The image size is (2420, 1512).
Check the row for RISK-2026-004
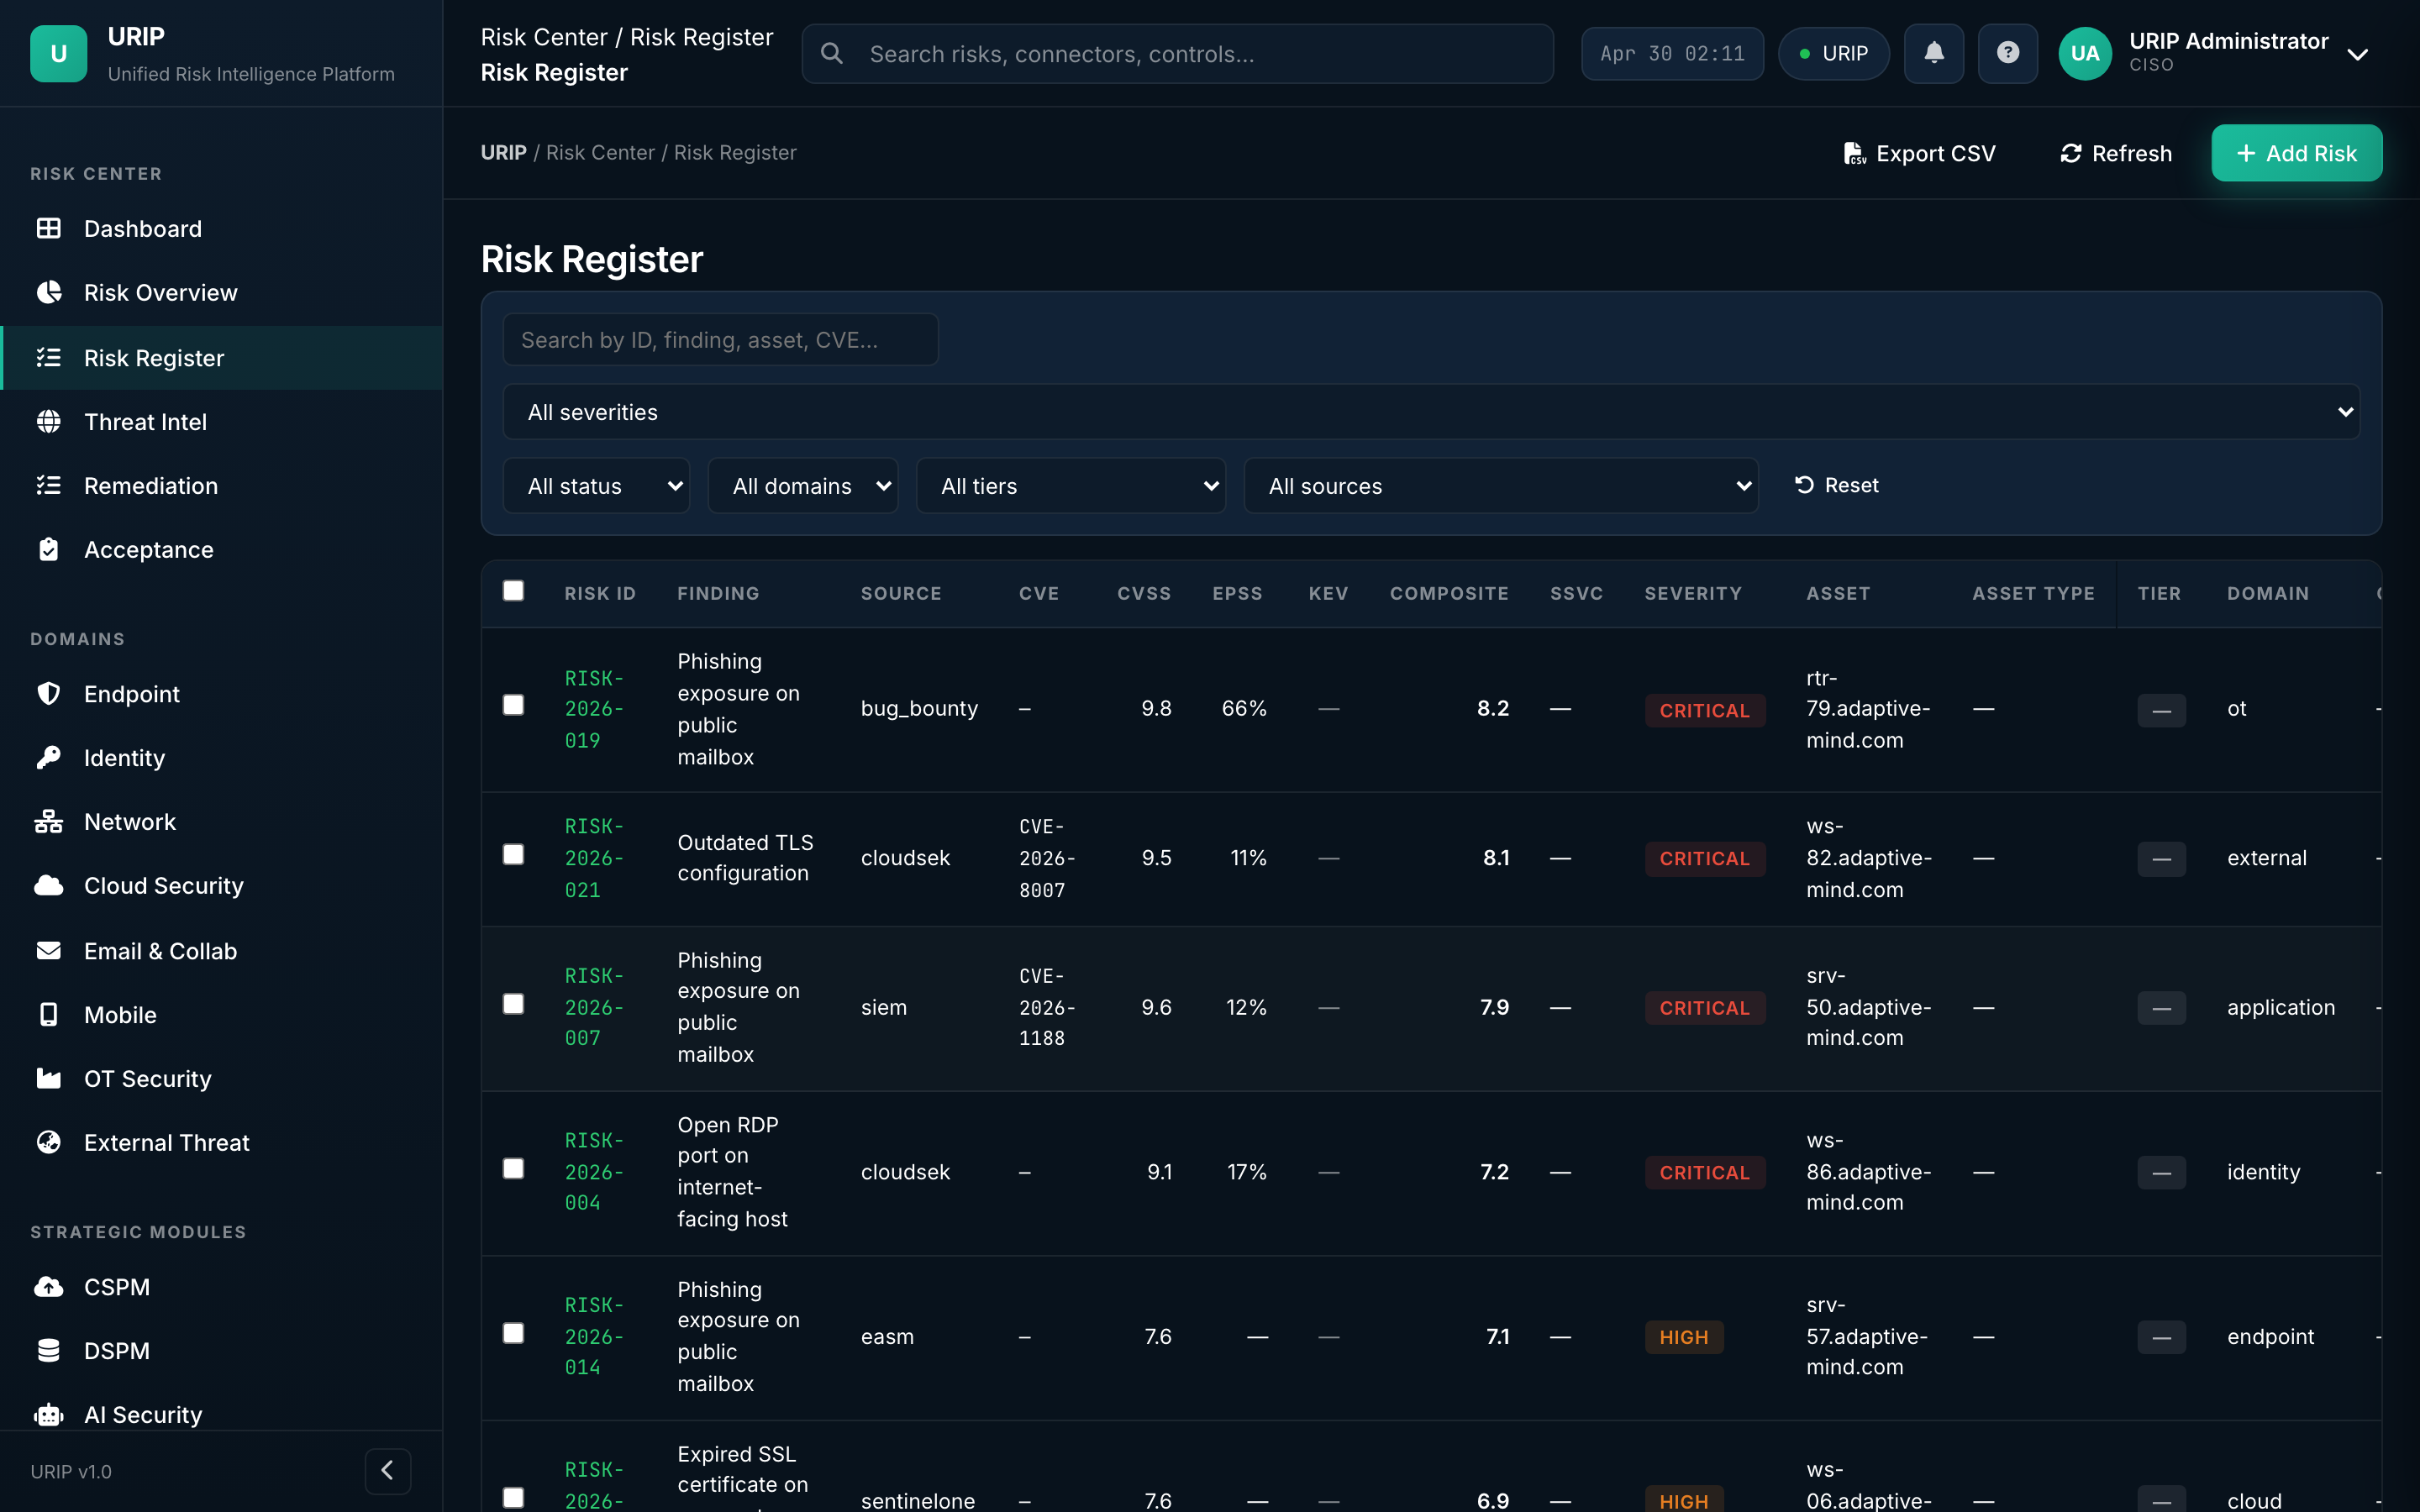(513, 1169)
